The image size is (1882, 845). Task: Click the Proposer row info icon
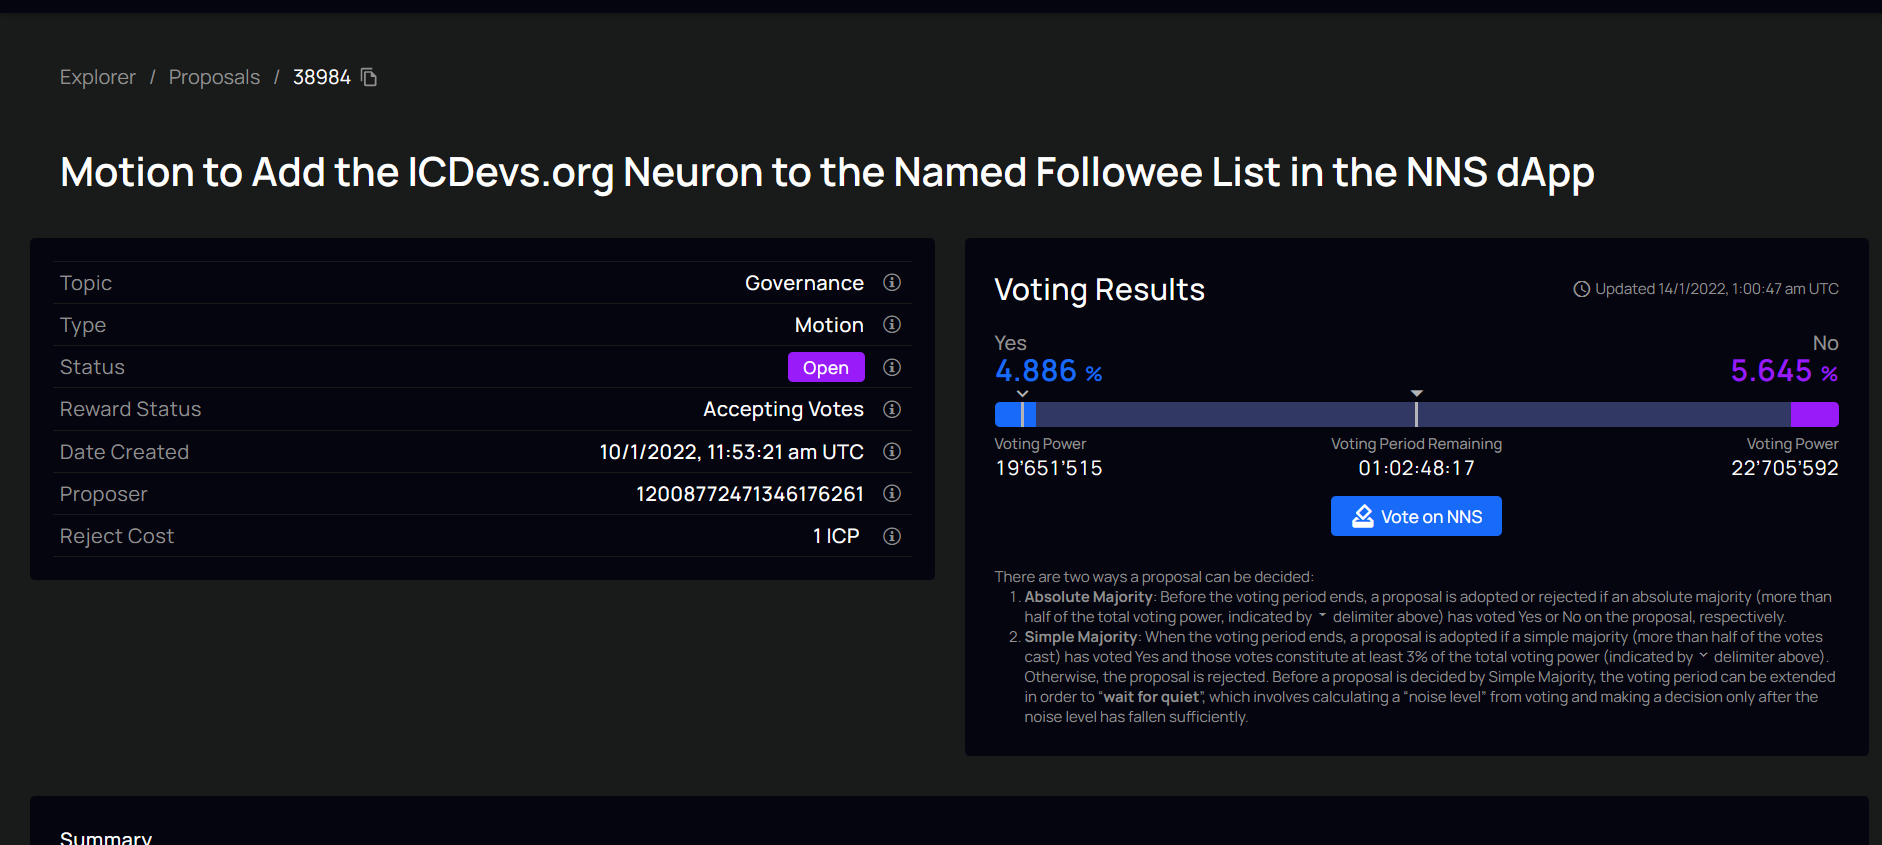pyautogui.click(x=892, y=494)
